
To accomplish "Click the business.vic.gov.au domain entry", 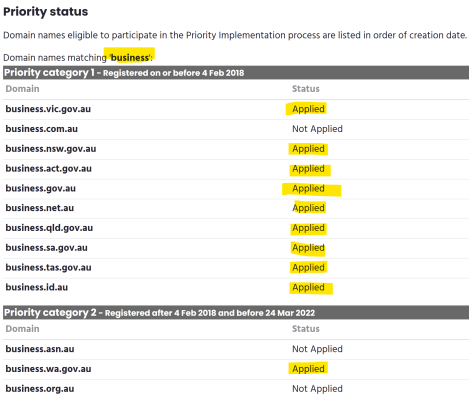I will click(x=48, y=109).
